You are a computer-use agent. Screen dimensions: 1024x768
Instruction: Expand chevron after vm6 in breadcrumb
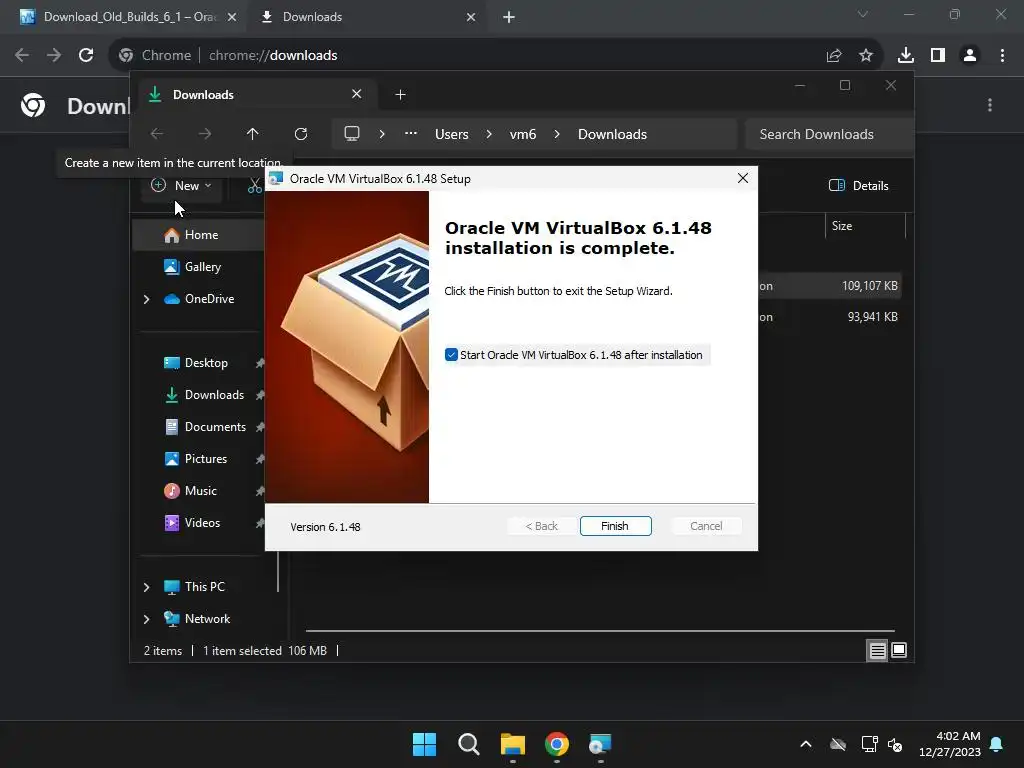tap(557, 134)
